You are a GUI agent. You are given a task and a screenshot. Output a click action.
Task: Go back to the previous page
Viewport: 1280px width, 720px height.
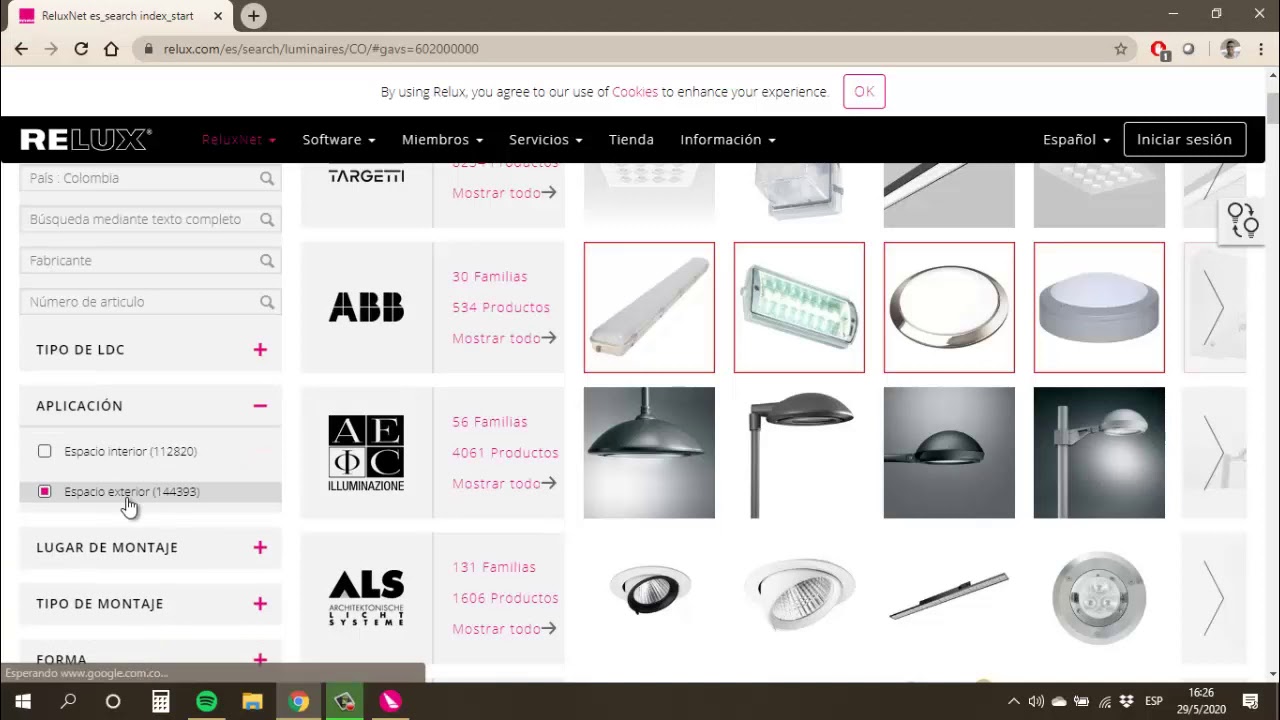(x=21, y=49)
